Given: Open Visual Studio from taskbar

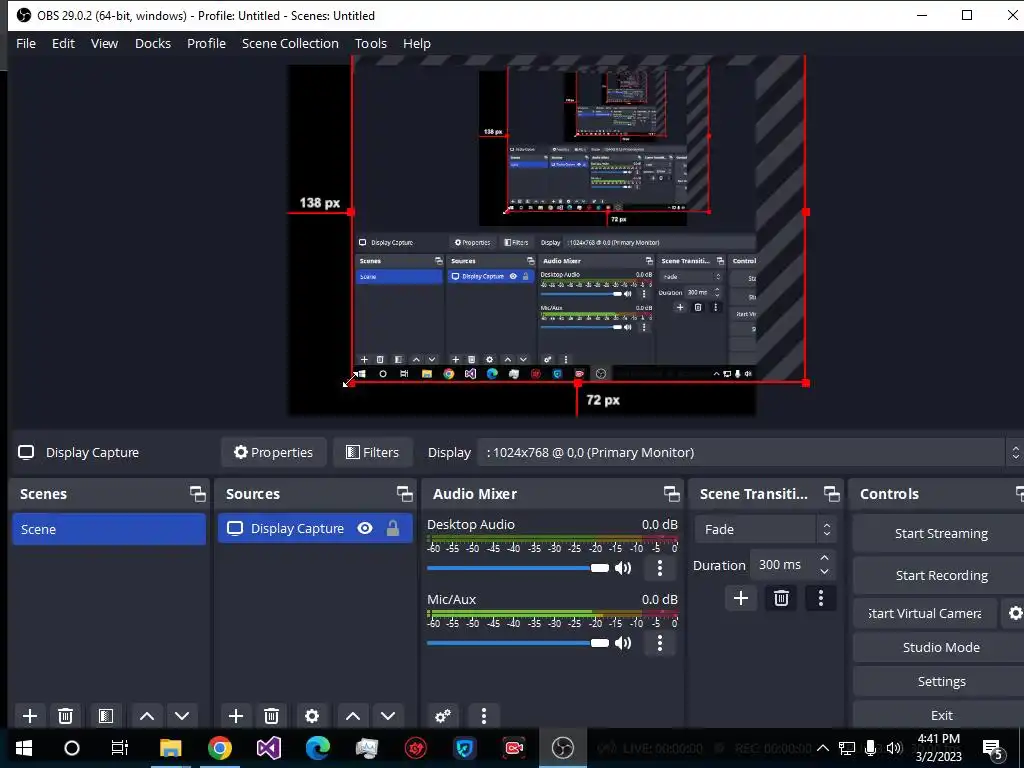Looking at the screenshot, I should [x=268, y=748].
